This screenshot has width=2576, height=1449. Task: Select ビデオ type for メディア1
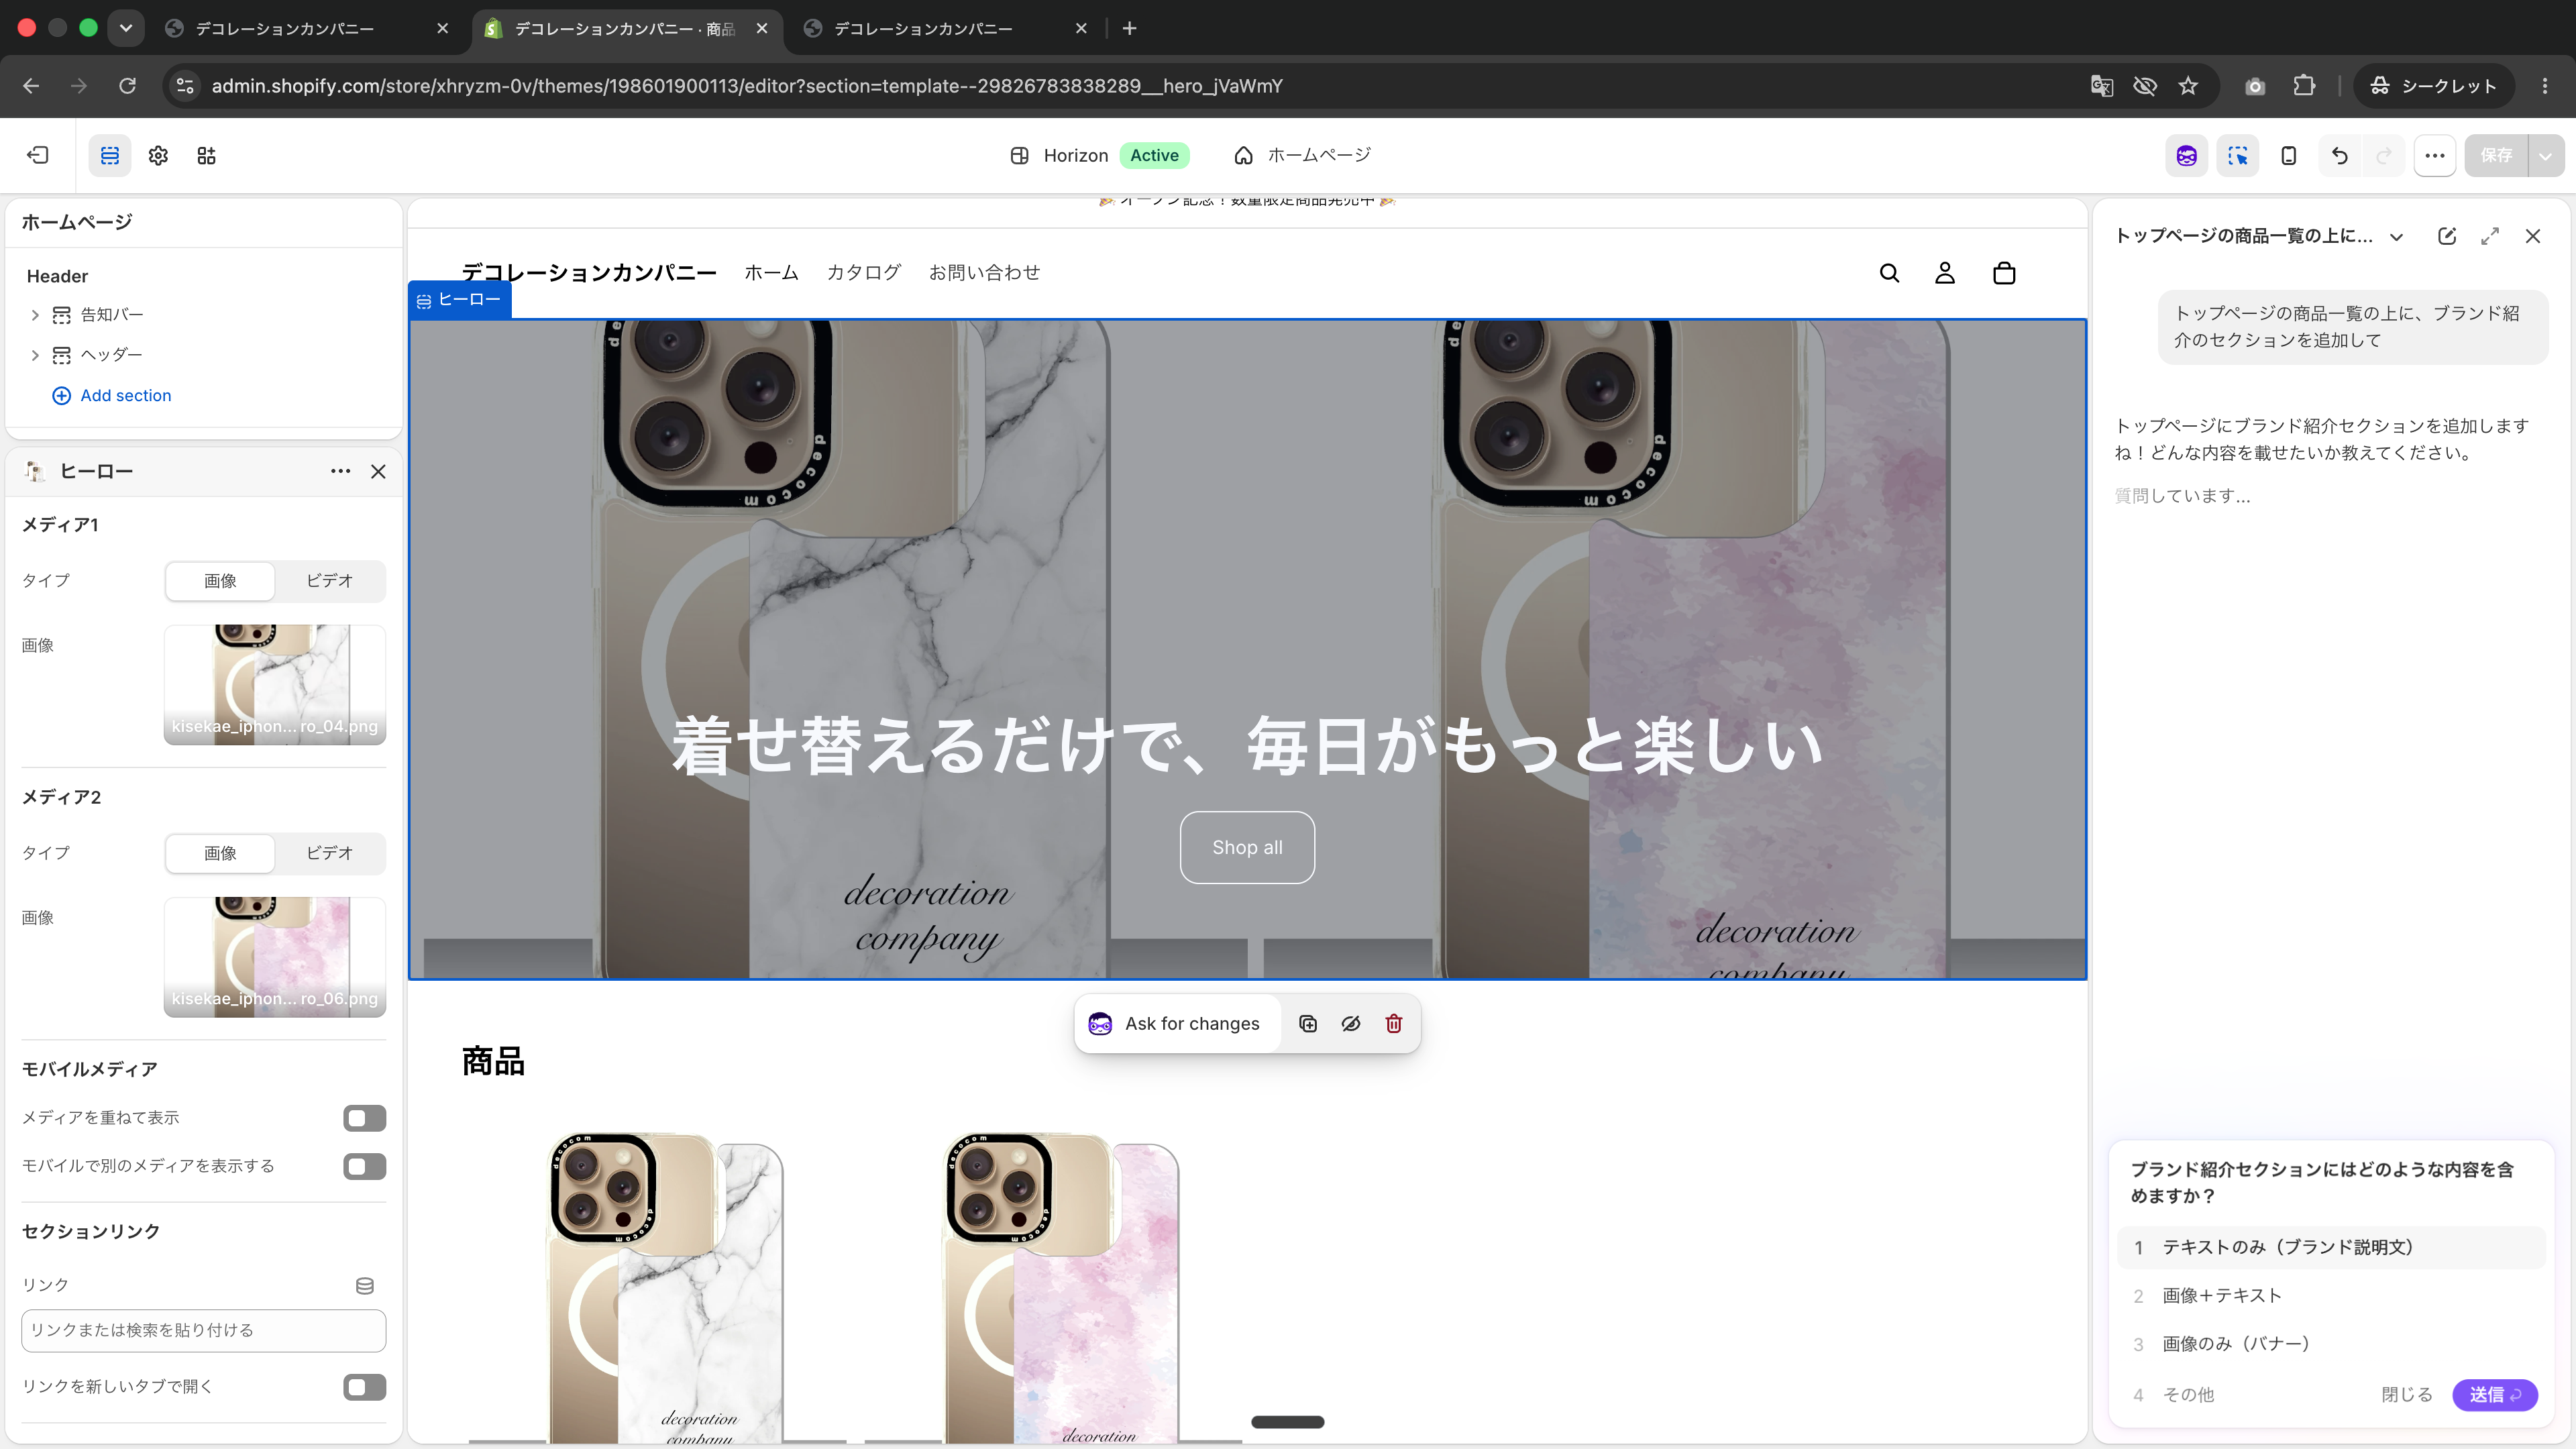329,581
